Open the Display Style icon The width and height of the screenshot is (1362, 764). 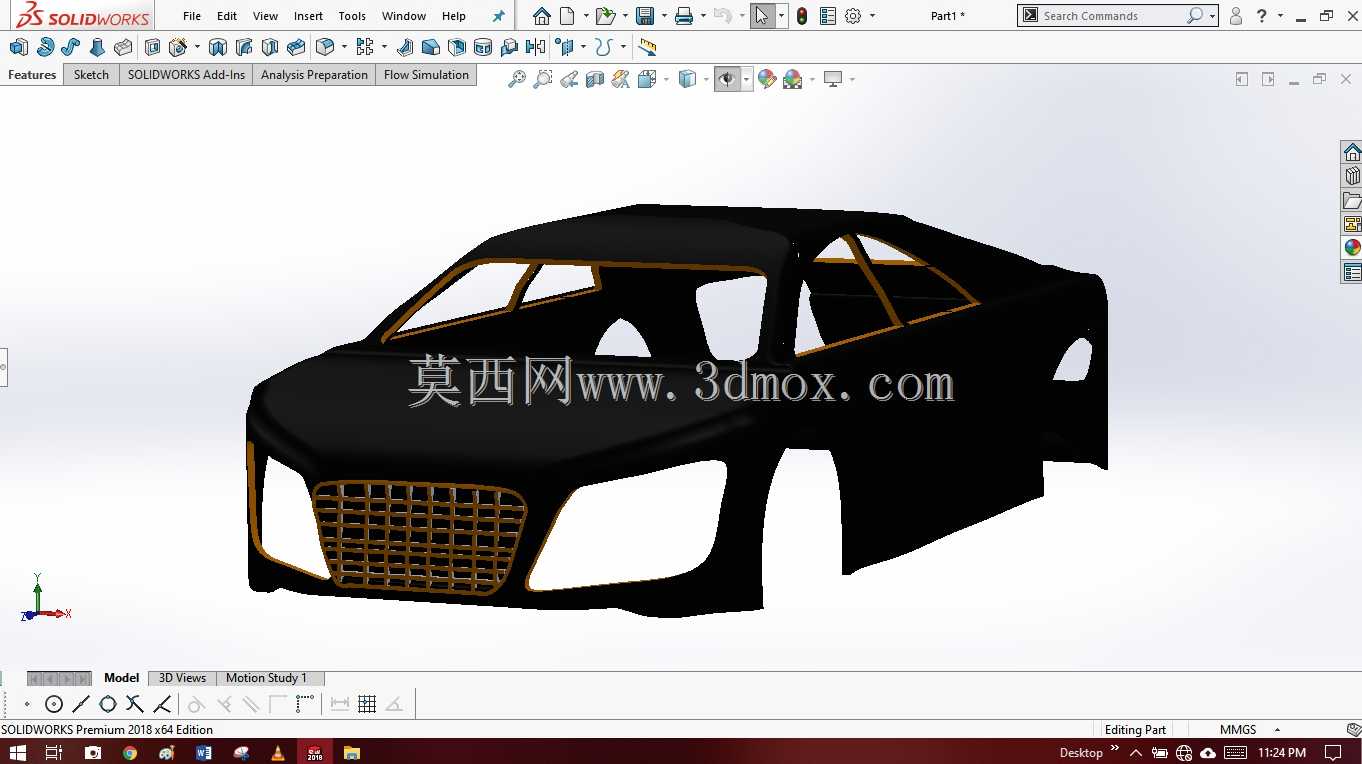pyautogui.click(x=687, y=79)
